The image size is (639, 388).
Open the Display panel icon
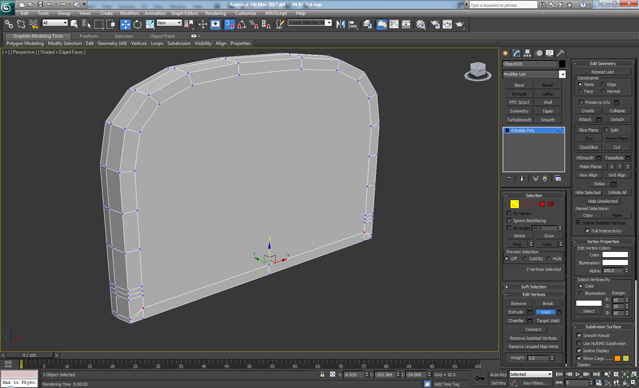click(550, 53)
